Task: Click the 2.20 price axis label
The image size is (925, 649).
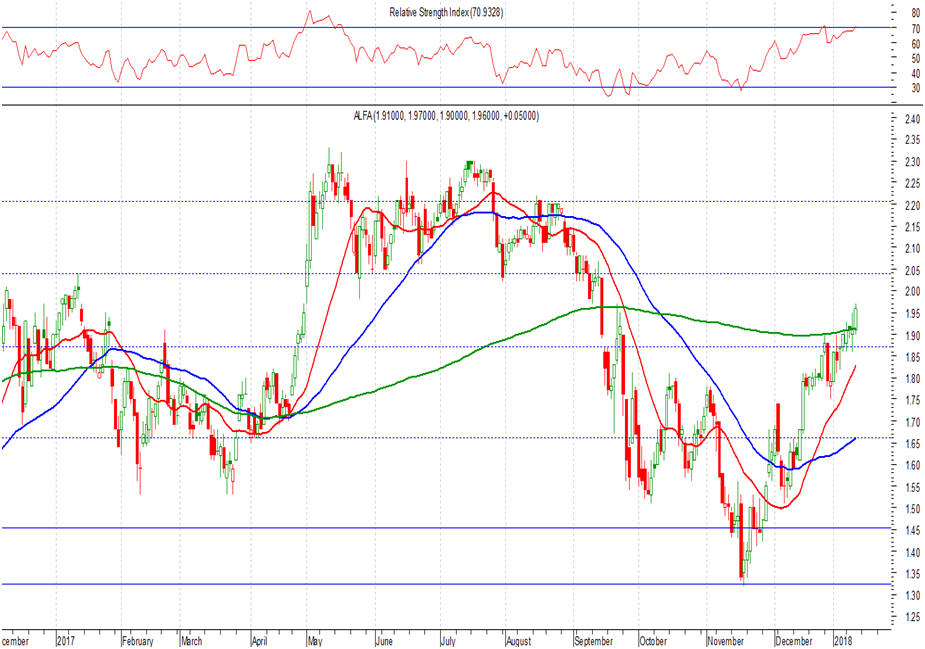Action: coord(913,206)
